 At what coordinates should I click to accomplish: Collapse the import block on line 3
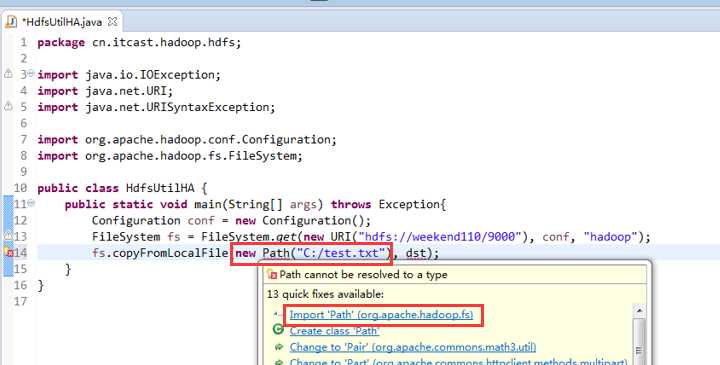[x=31, y=73]
